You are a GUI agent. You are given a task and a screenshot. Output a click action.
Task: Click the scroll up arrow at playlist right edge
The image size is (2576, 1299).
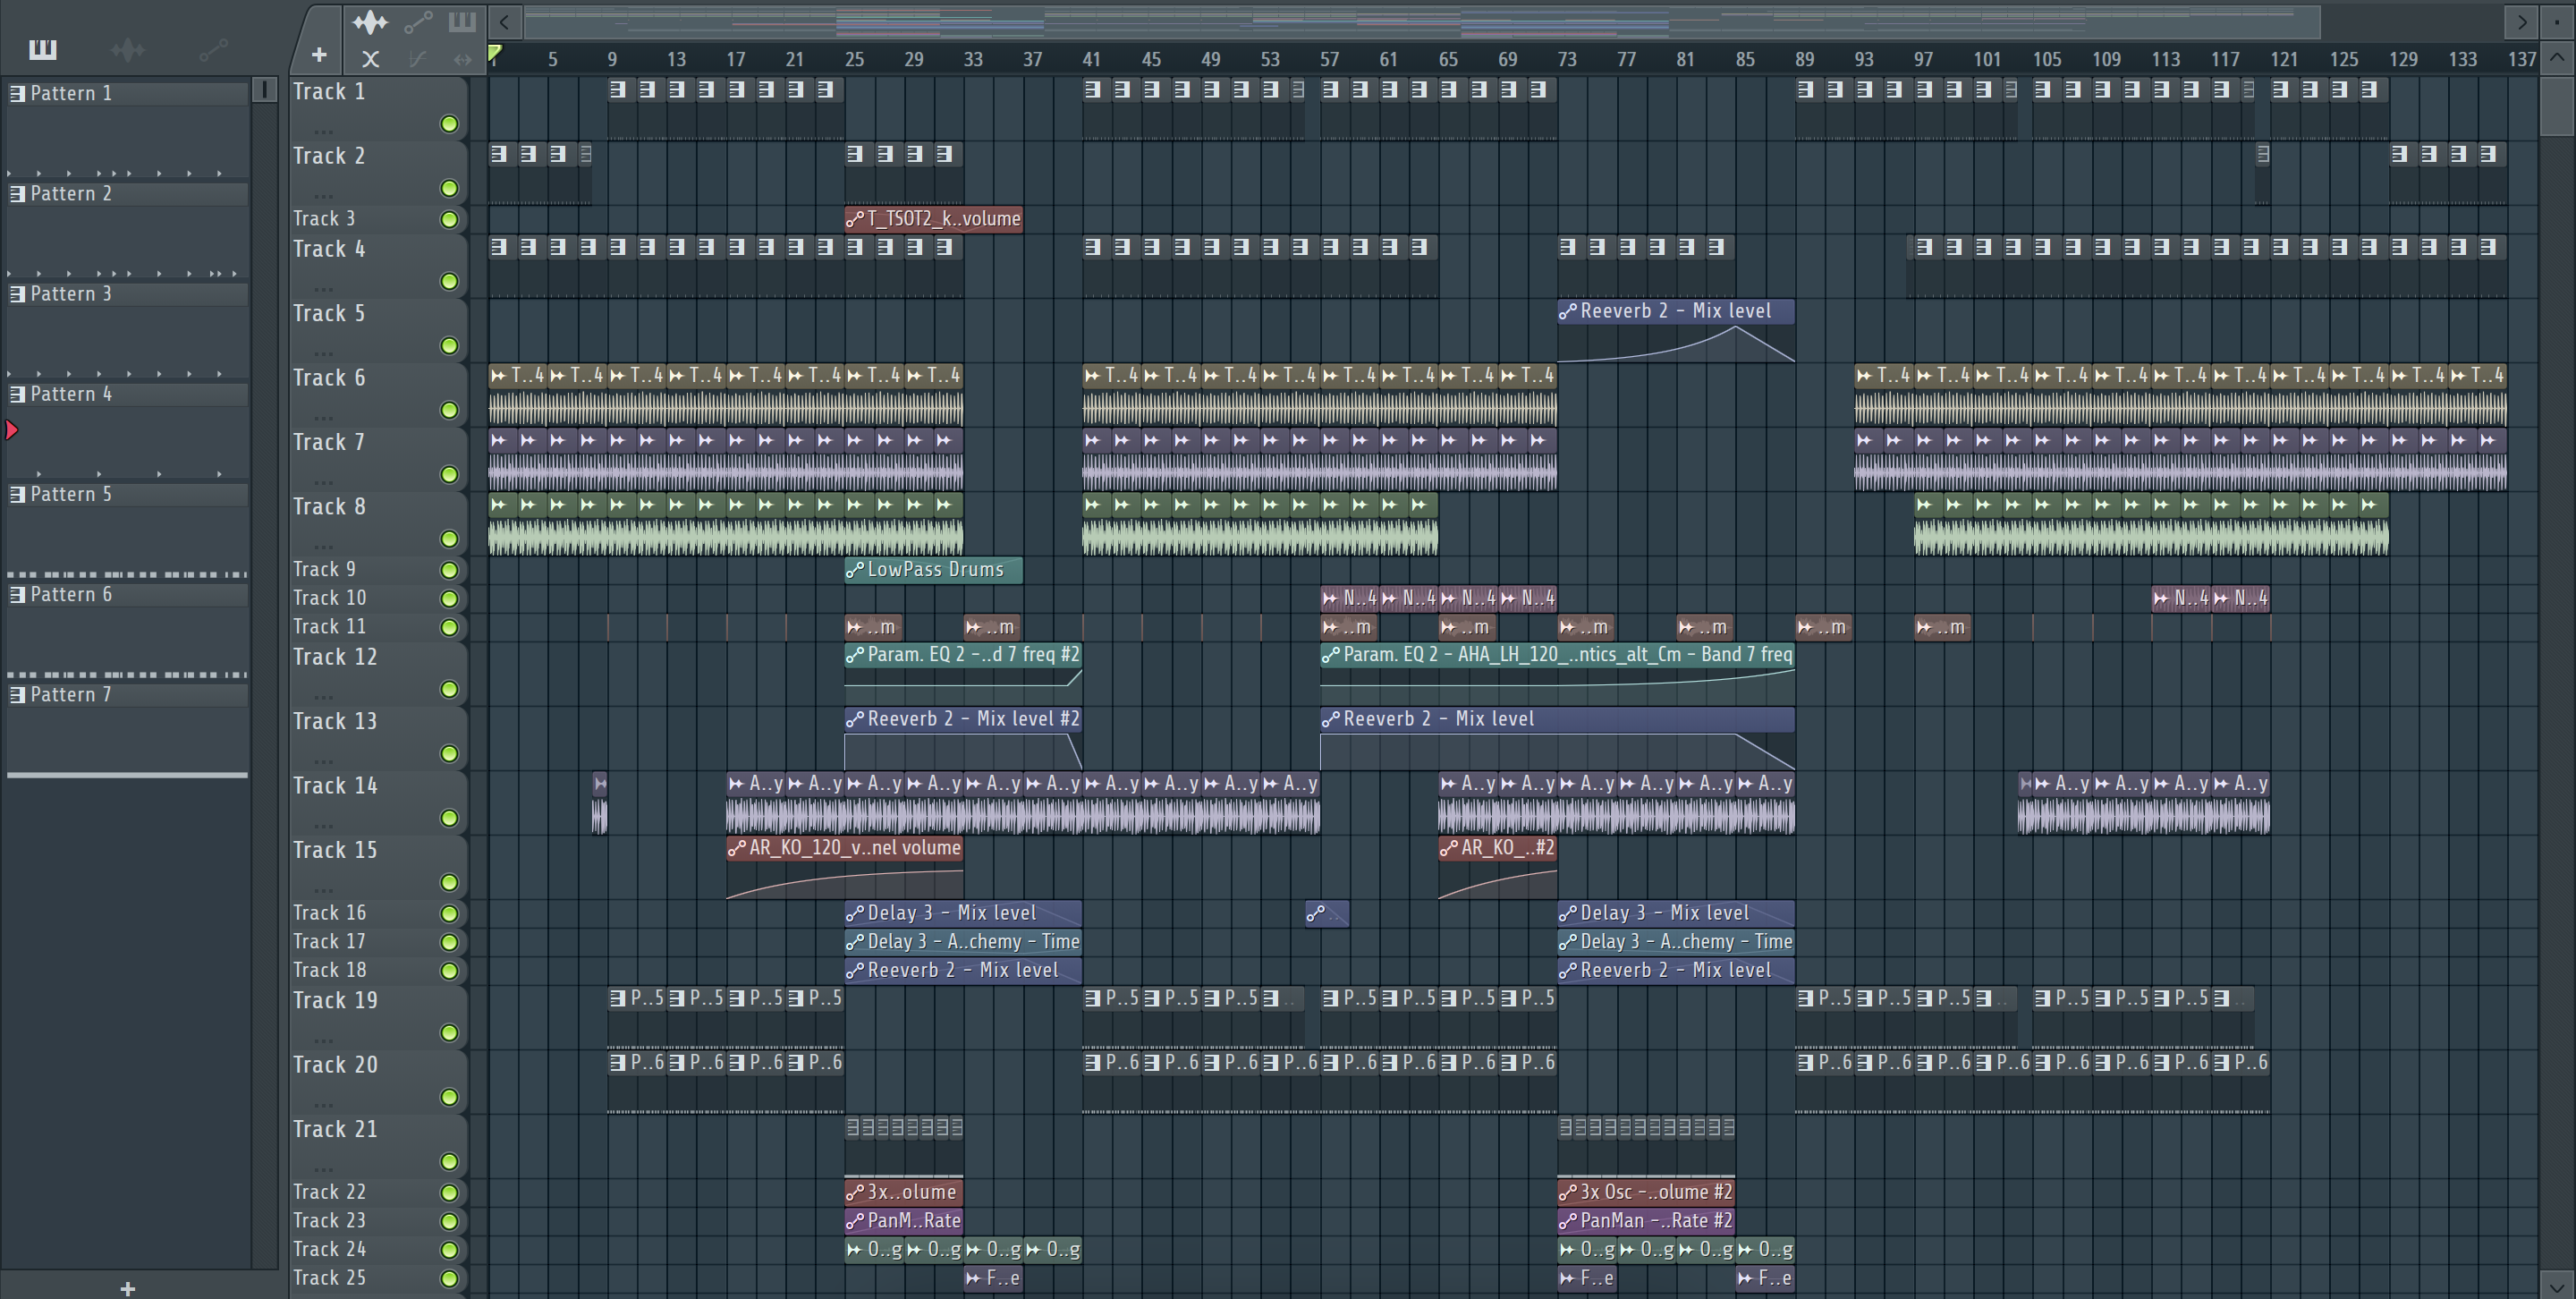pos(2557,58)
